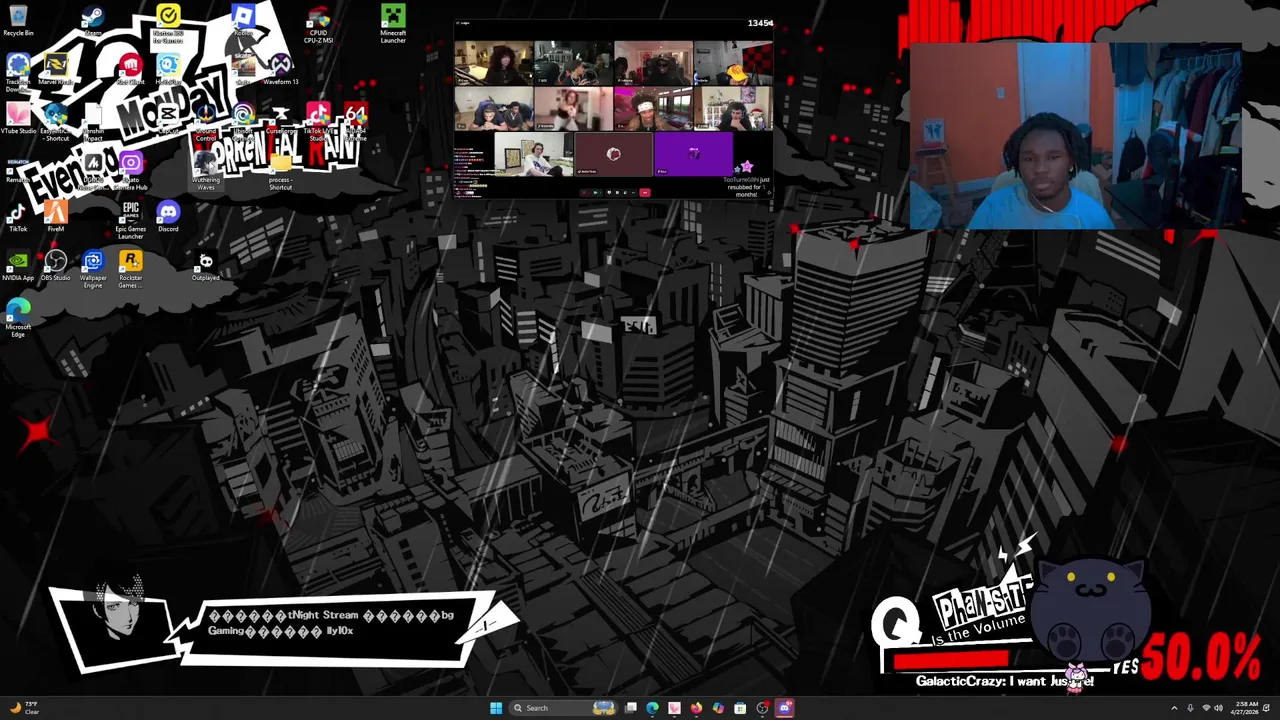Switch to the Discord taskbar window
Viewport: 1280px width, 720px height.
coord(785,708)
